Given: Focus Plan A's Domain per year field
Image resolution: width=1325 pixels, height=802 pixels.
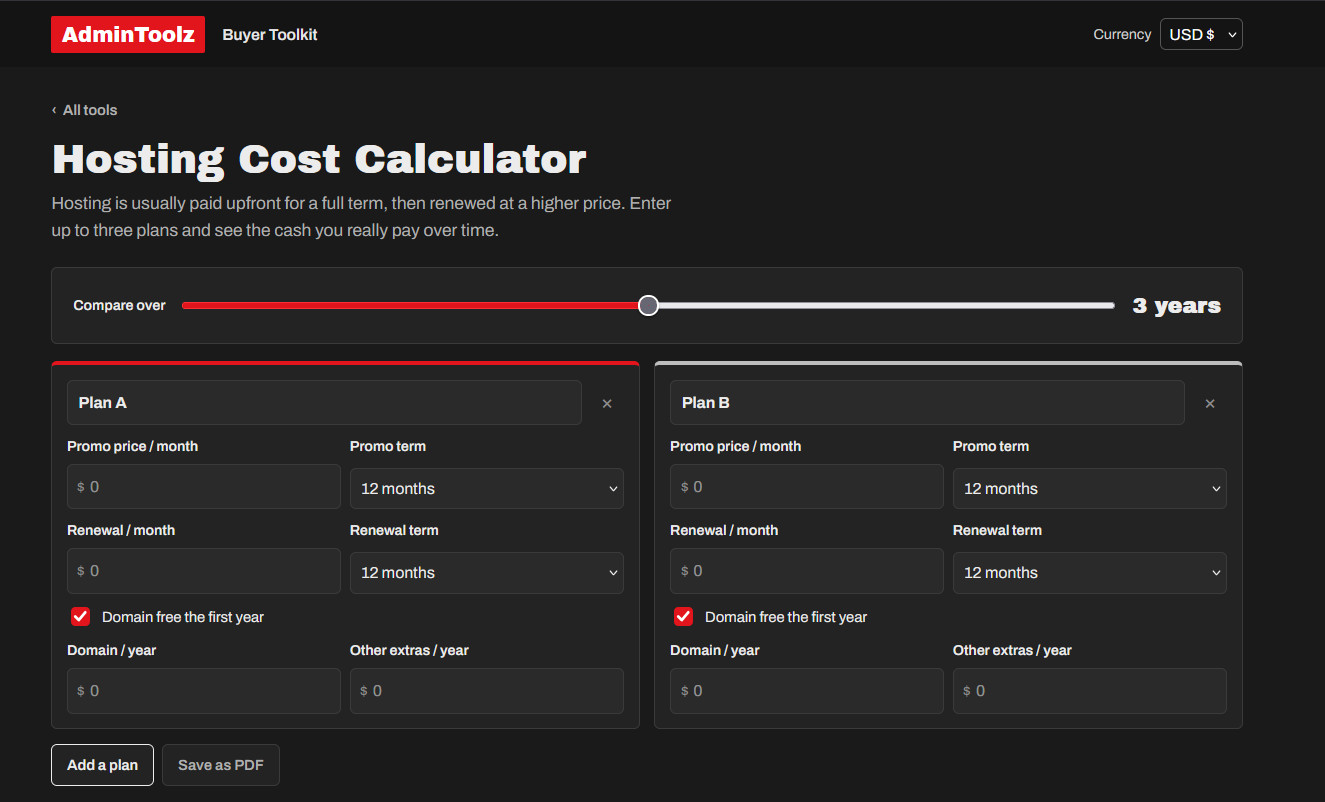Looking at the screenshot, I should (x=204, y=691).
